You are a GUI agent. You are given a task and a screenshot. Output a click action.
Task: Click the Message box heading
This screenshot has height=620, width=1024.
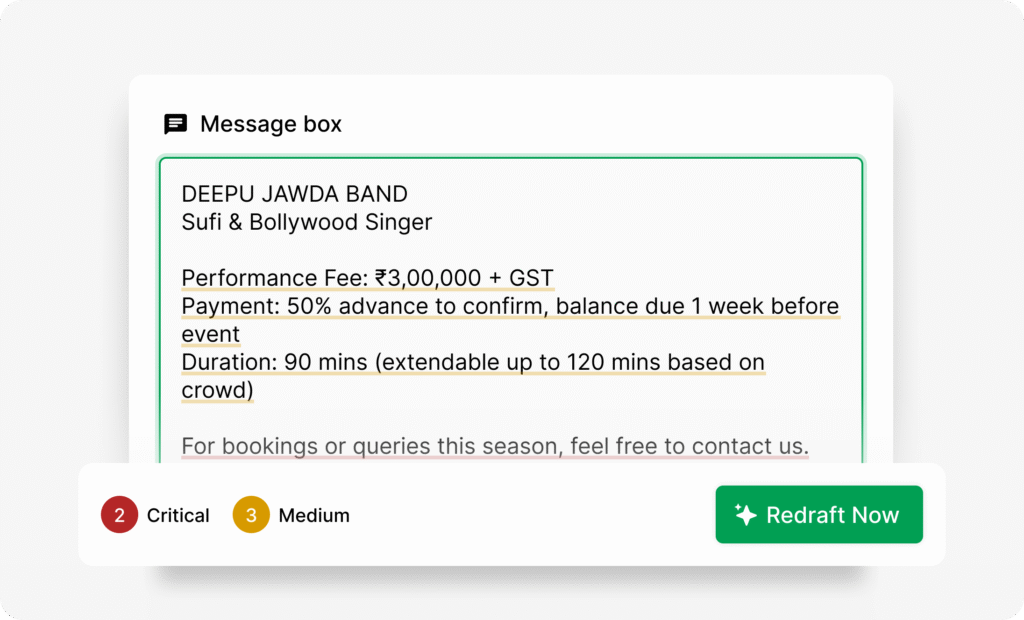(271, 124)
